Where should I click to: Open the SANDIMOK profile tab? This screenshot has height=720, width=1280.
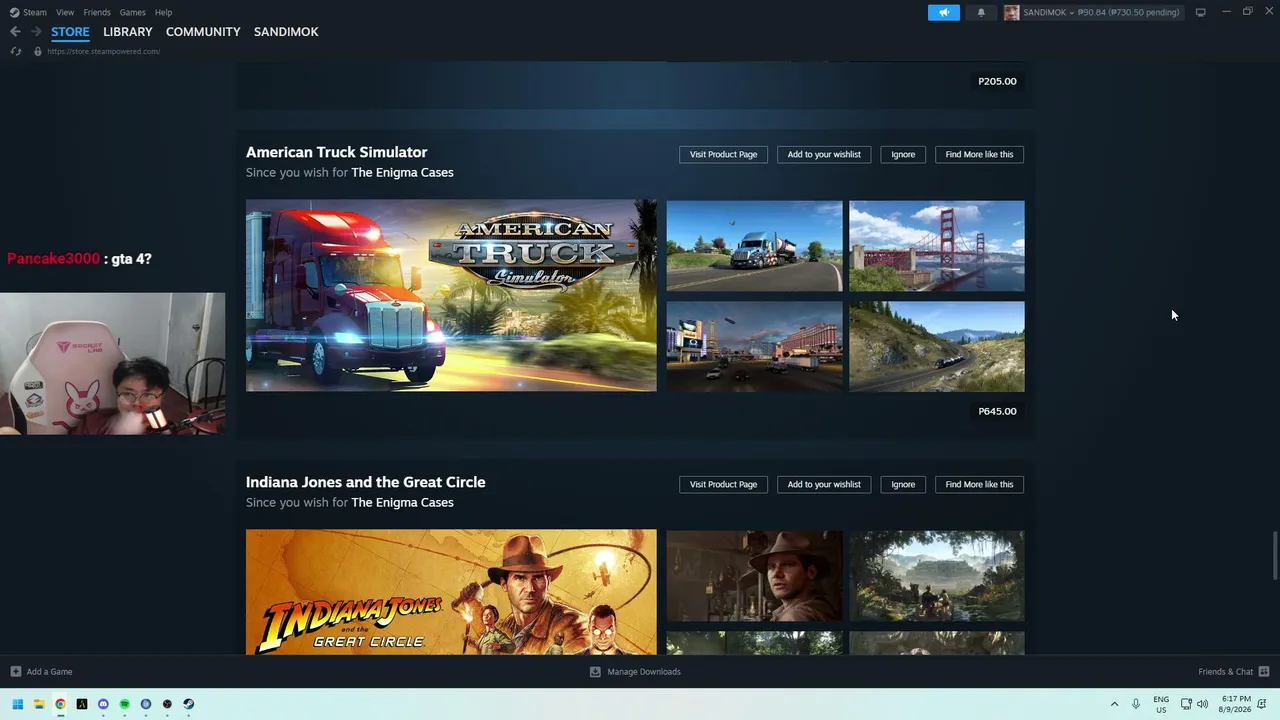pos(286,32)
